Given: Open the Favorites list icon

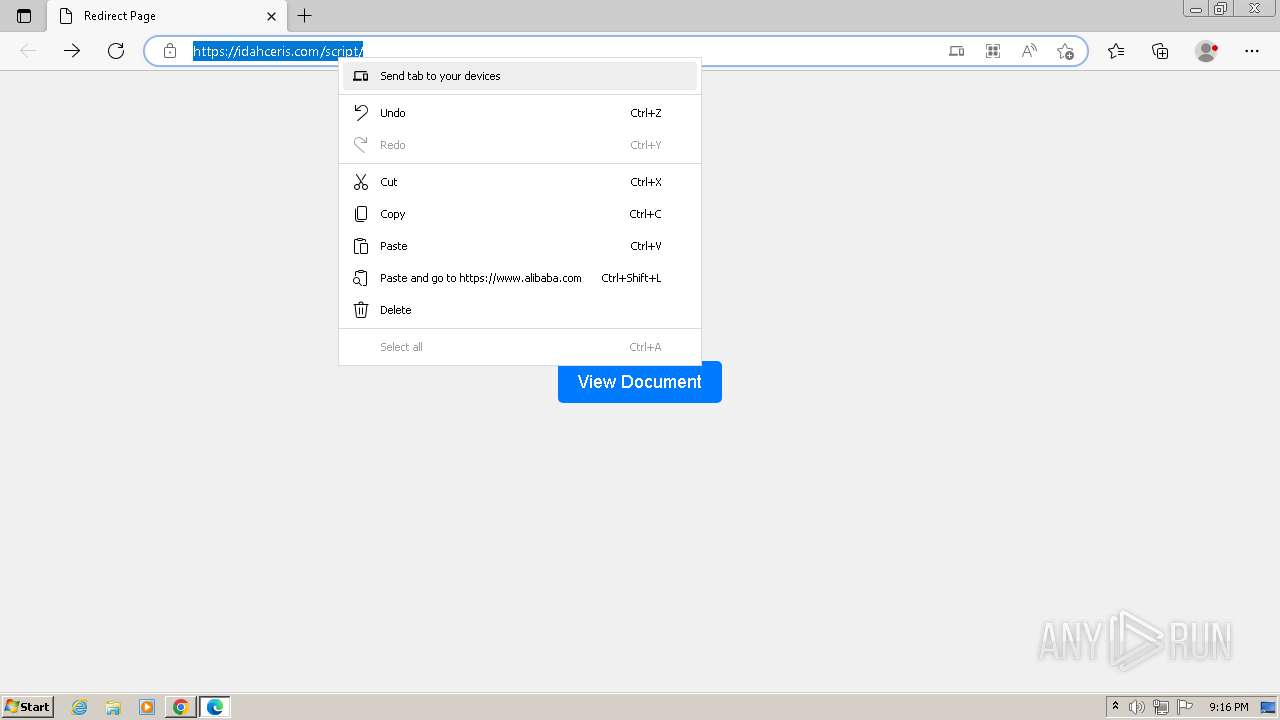Looking at the screenshot, I should tap(1116, 51).
